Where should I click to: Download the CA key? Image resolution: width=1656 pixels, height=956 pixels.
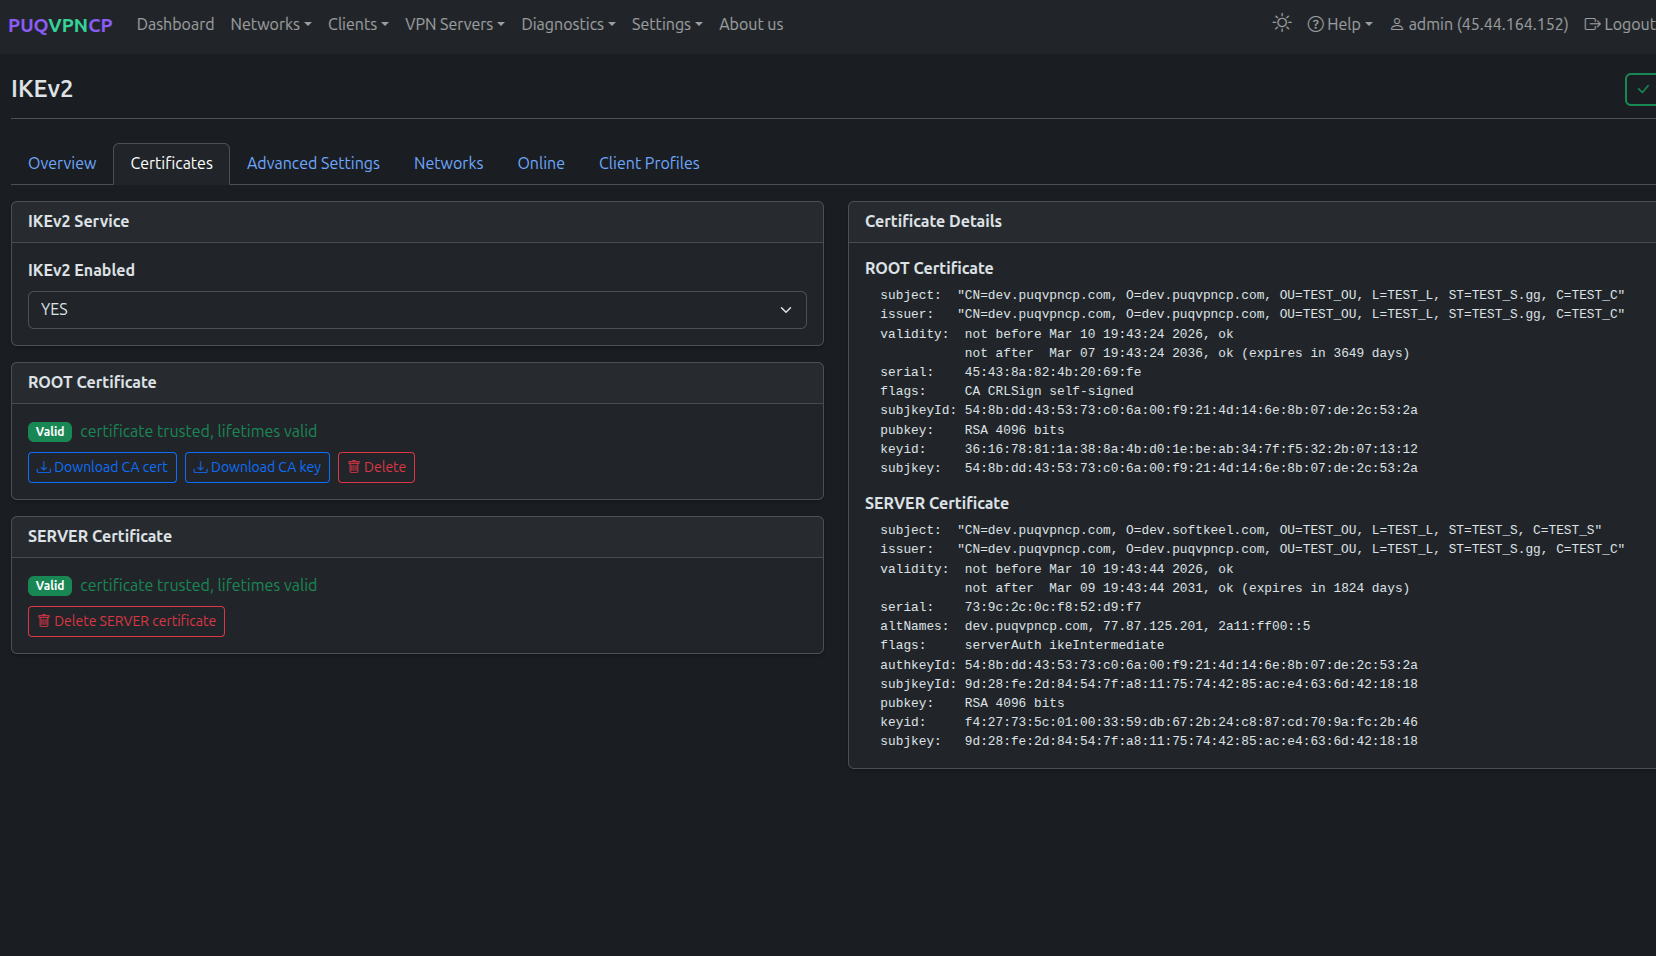click(257, 467)
